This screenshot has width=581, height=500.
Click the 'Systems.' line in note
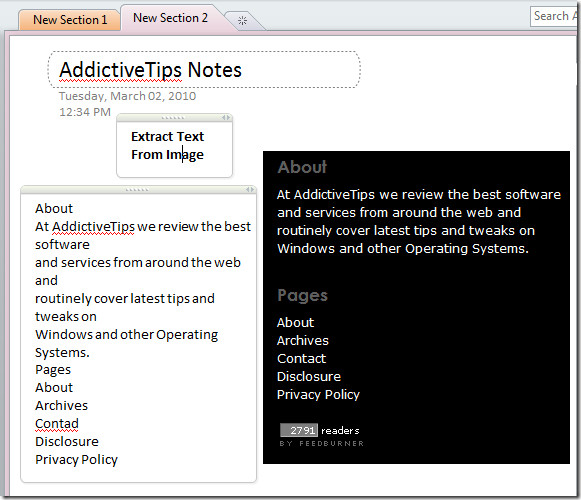(x=62, y=352)
